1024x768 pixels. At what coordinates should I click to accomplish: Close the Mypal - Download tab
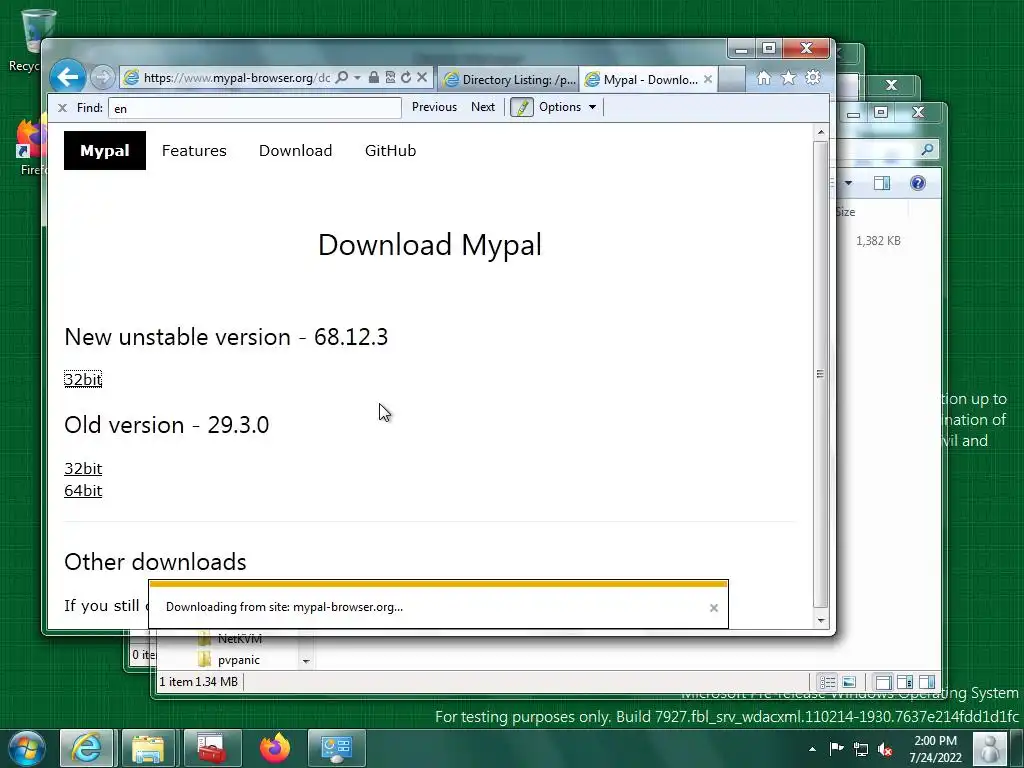click(x=708, y=79)
